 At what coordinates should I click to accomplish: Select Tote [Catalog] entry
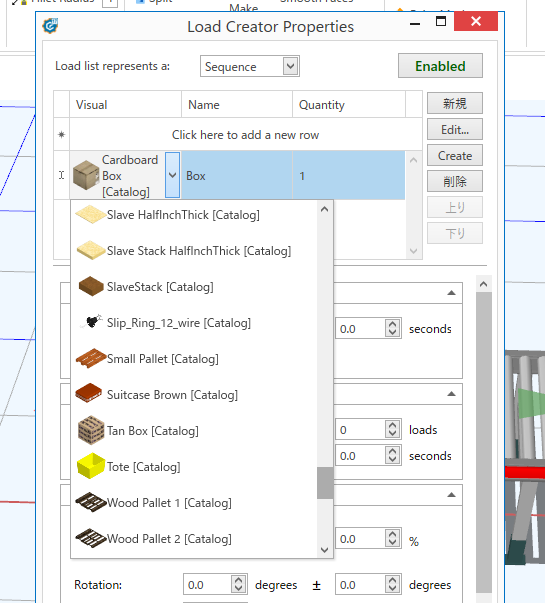195,467
